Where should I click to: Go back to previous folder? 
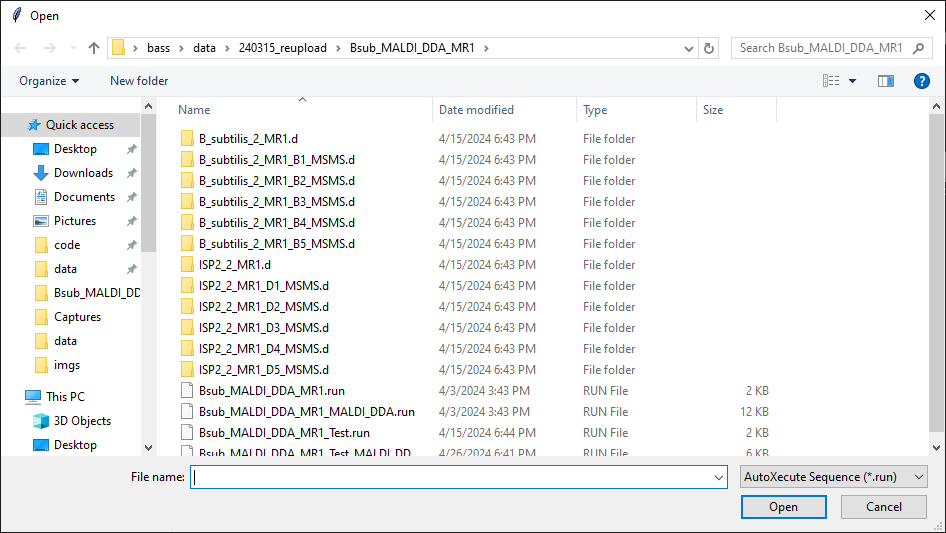pos(20,48)
